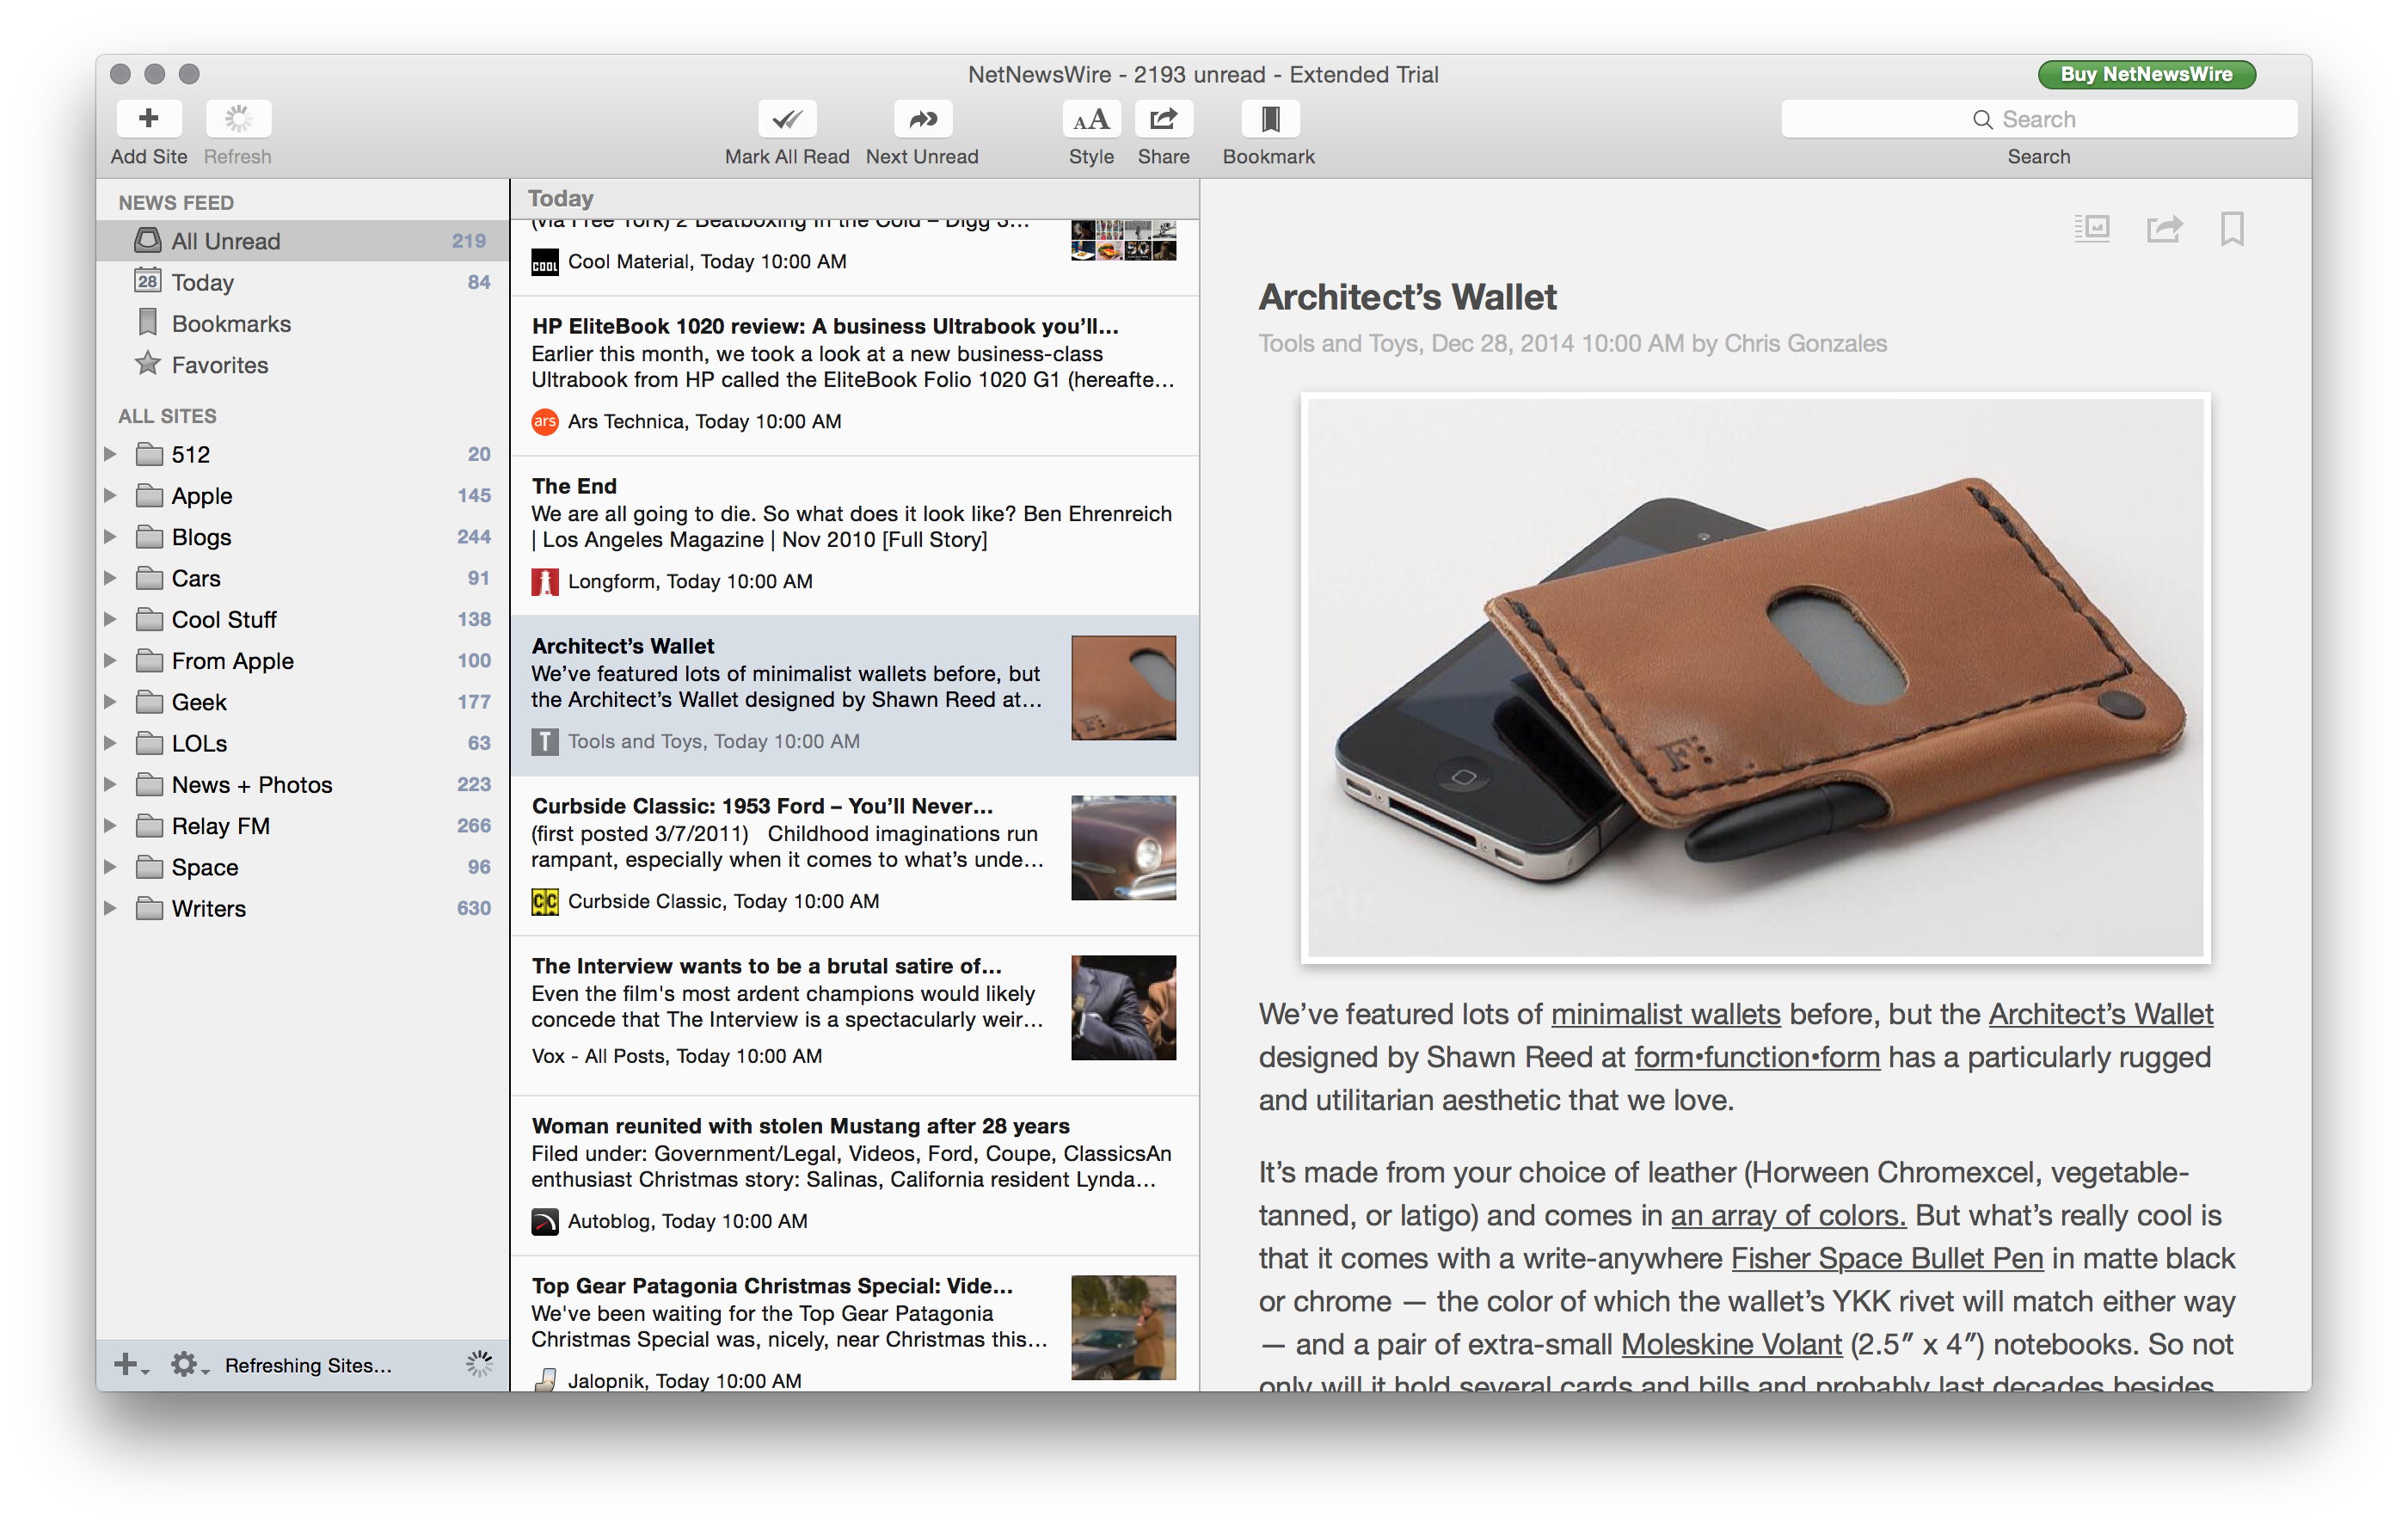This screenshot has width=2408, height=1529.
Task: Select All Unread in News Feed
Action: click(x=302, y=241)
